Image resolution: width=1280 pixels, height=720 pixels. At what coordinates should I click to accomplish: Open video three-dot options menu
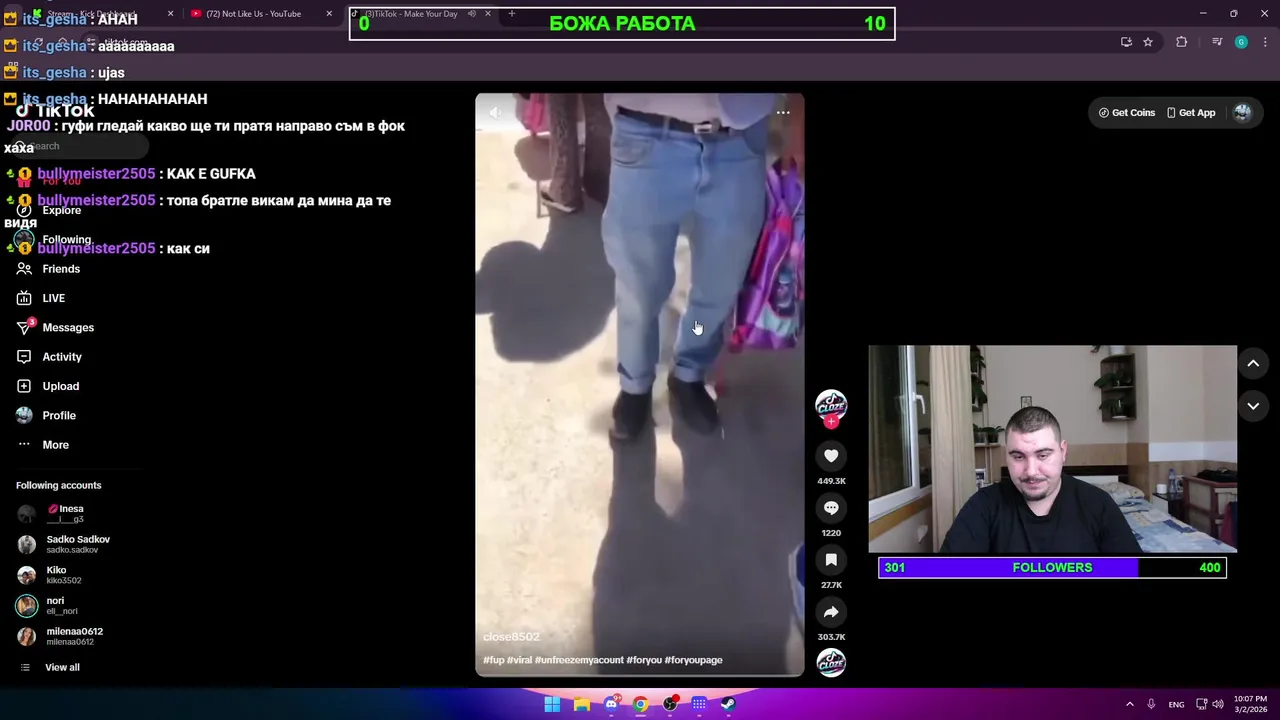click(783, 113)
